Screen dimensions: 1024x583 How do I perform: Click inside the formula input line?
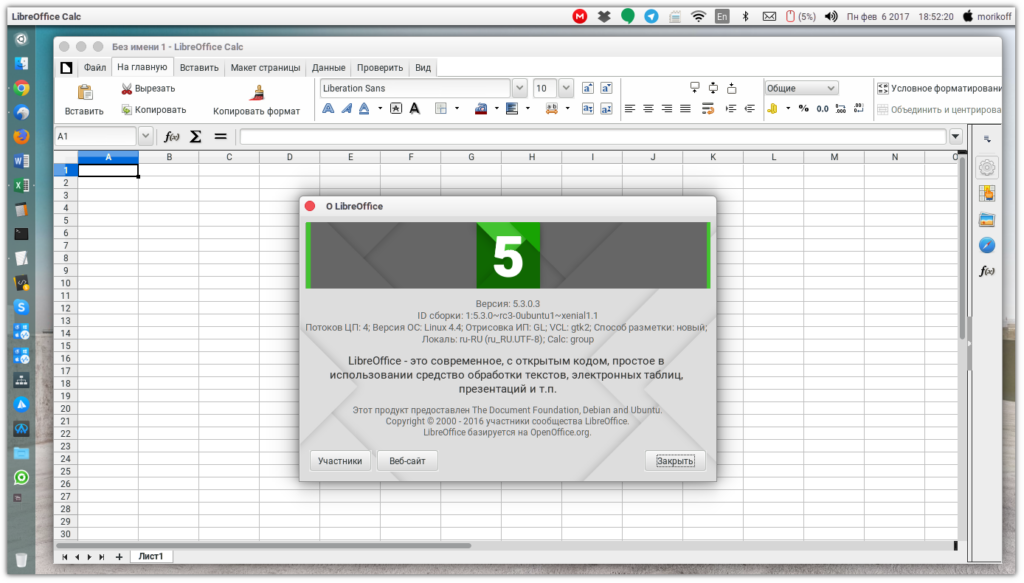click(593, 136)
